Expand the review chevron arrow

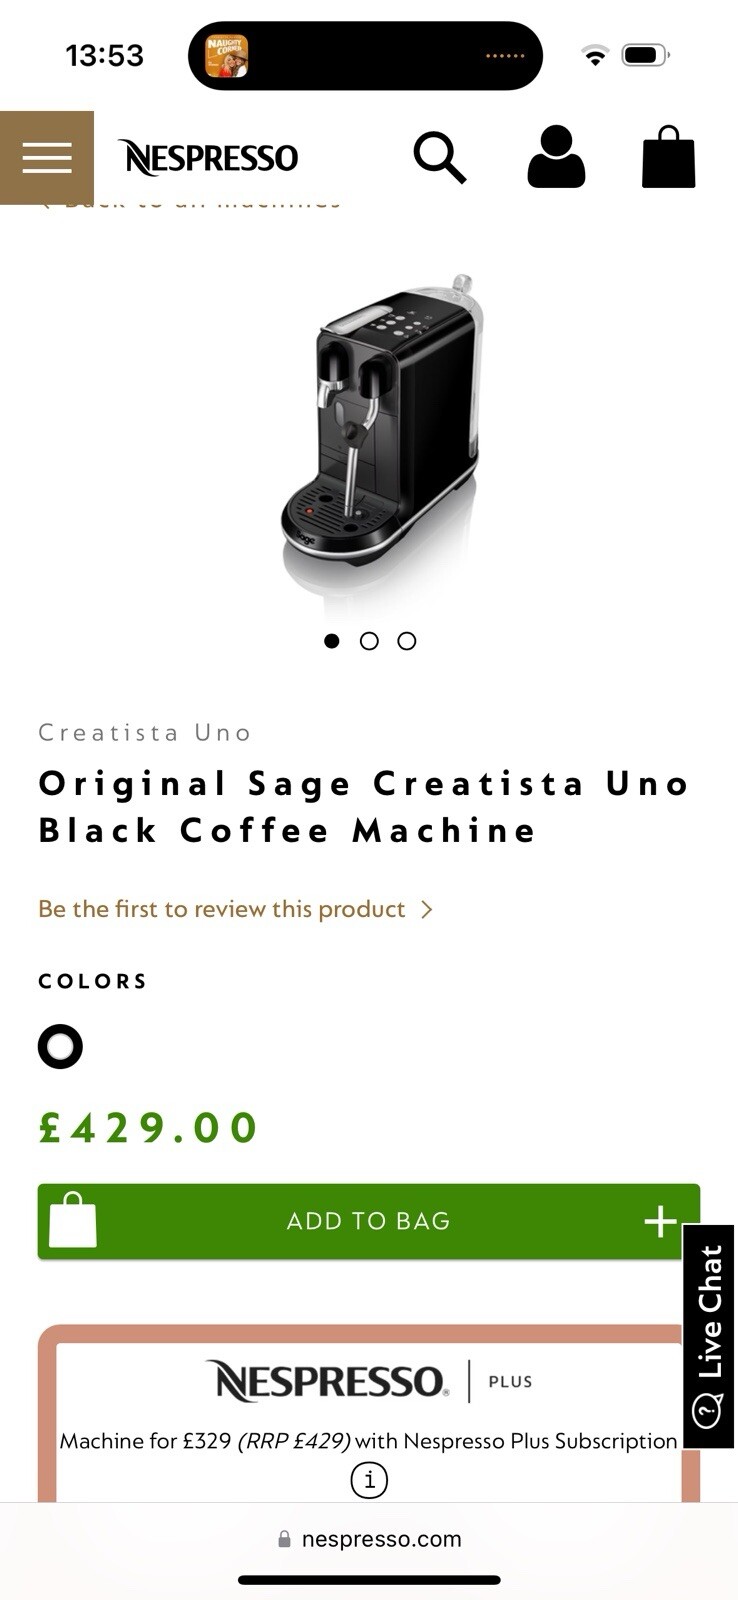pyautogui.click(x=427, y=909)
